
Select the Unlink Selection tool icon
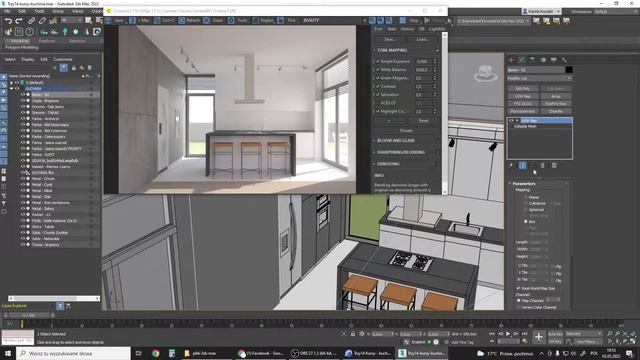click(x=42, y=20)
